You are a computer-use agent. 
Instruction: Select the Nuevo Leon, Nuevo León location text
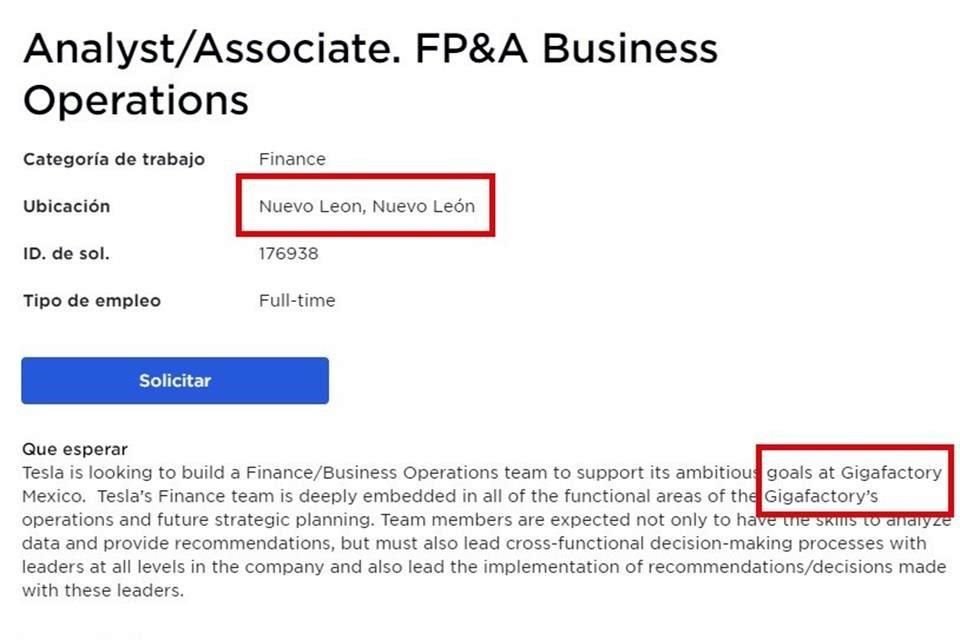366,207
